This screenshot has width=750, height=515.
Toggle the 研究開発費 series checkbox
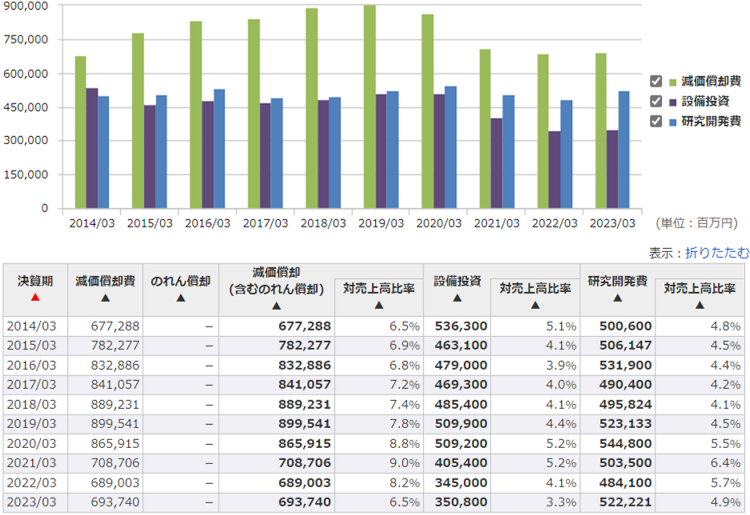click(656, 121)
